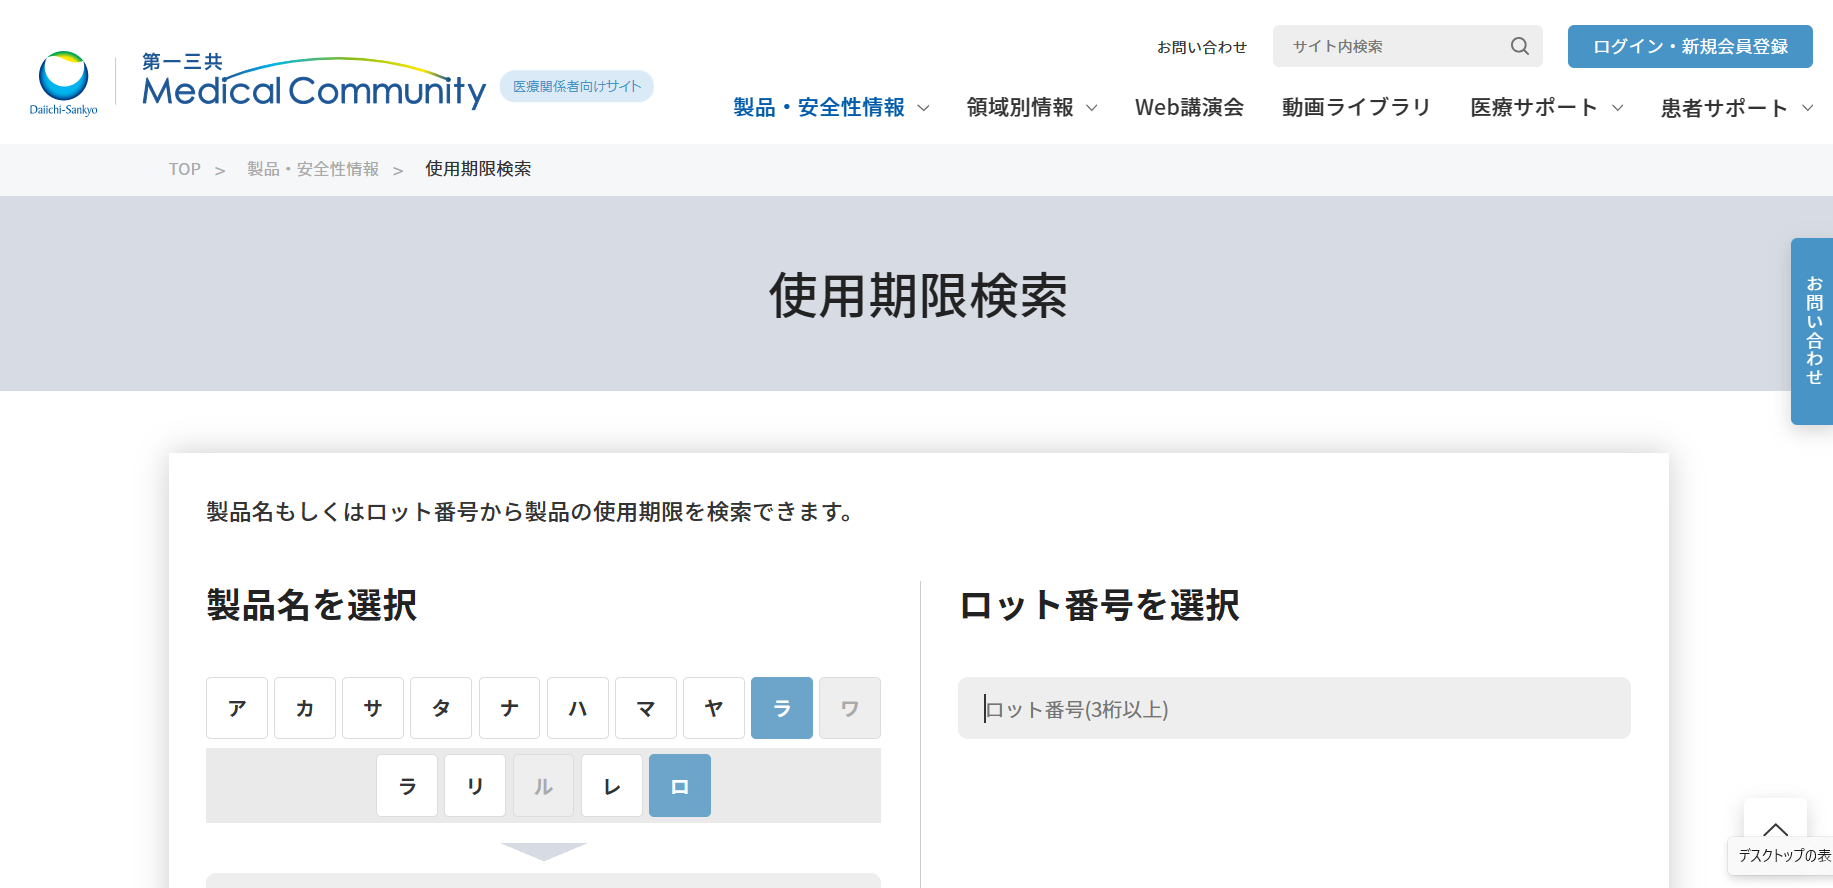Click the ロット番号(3桁以上) input field
Screen dimensions: 1833x888
(x=1294, y=708)
